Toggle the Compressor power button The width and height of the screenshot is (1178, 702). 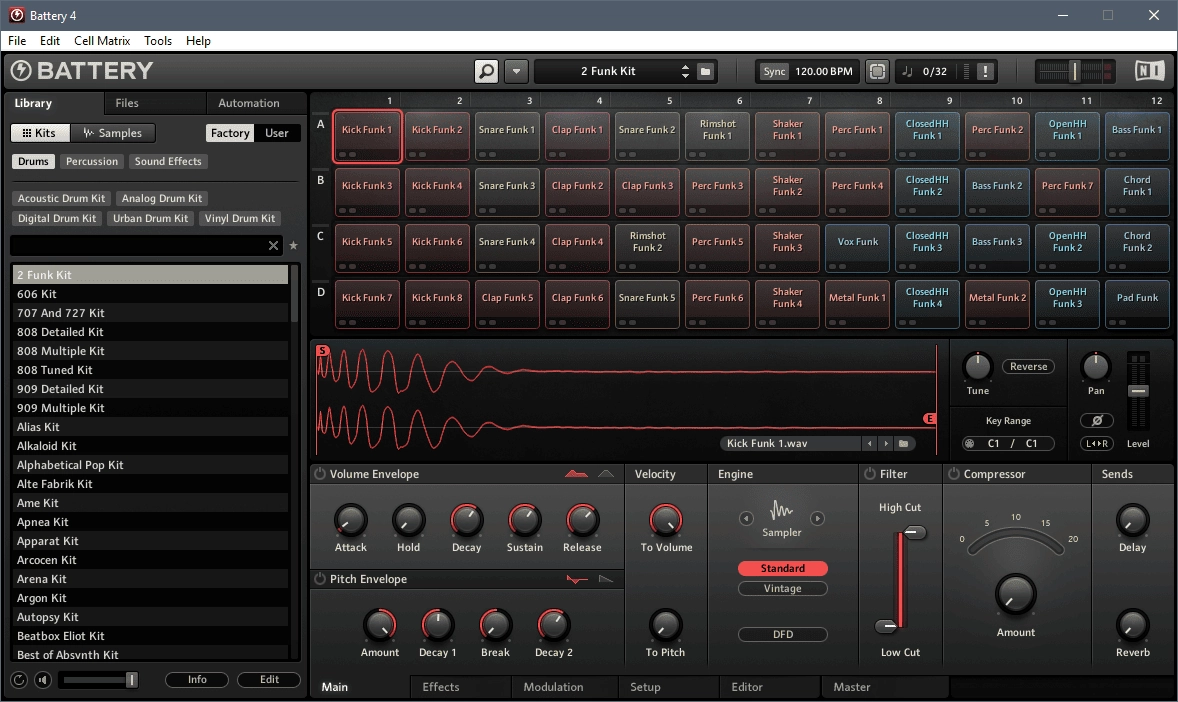coord(954,474)
